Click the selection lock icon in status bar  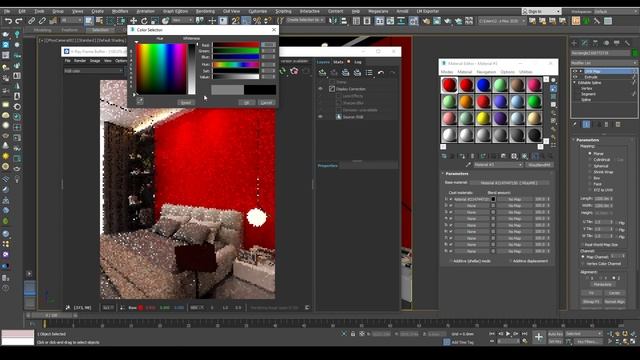pos(353,334)
